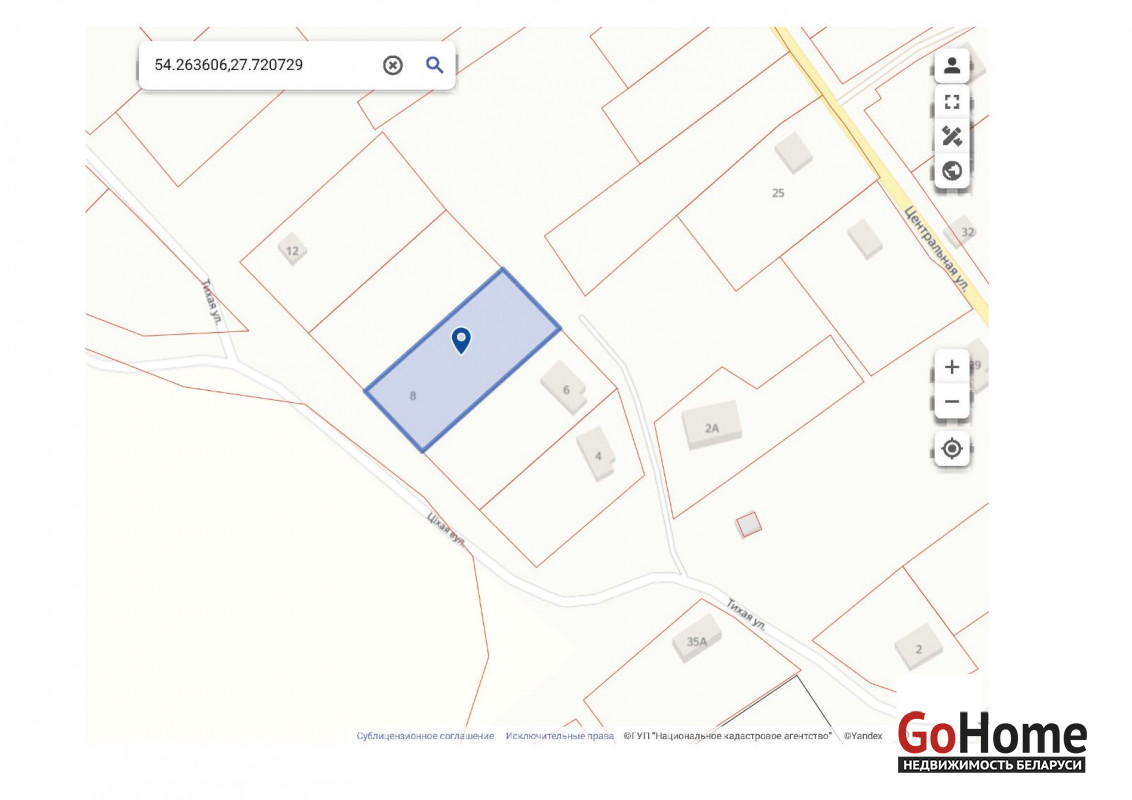Open the Исключительные права link
This screenshot has height=800, width=1132.
(559, 736)
